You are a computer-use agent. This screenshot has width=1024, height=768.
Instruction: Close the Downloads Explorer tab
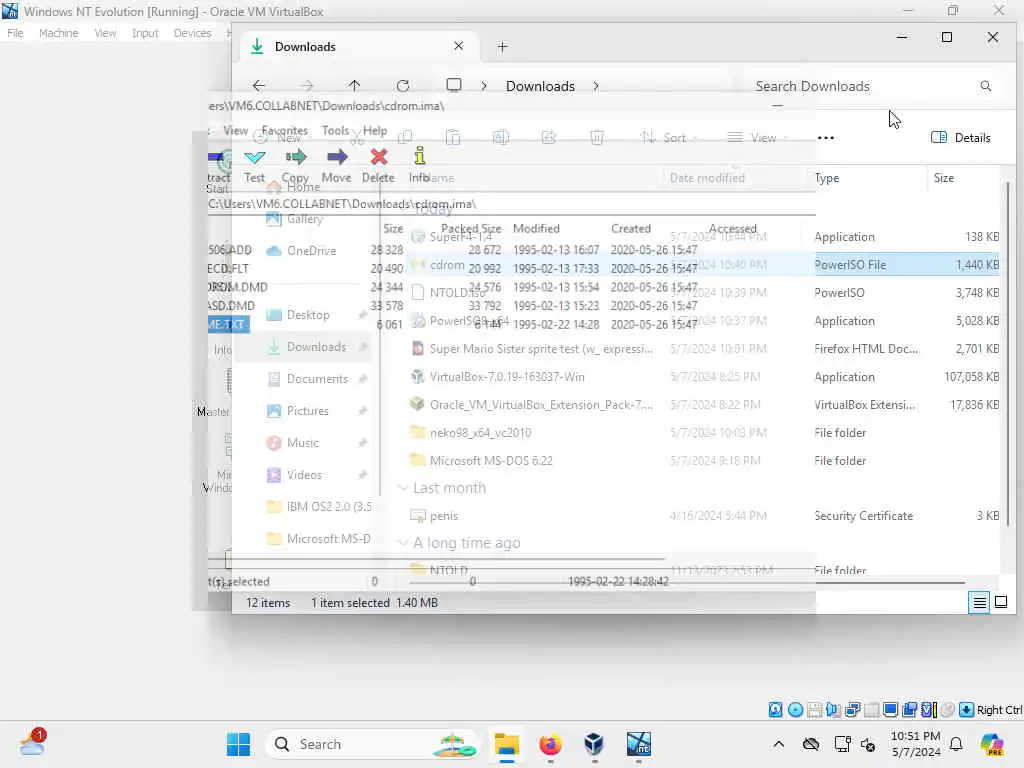(458, 46)
